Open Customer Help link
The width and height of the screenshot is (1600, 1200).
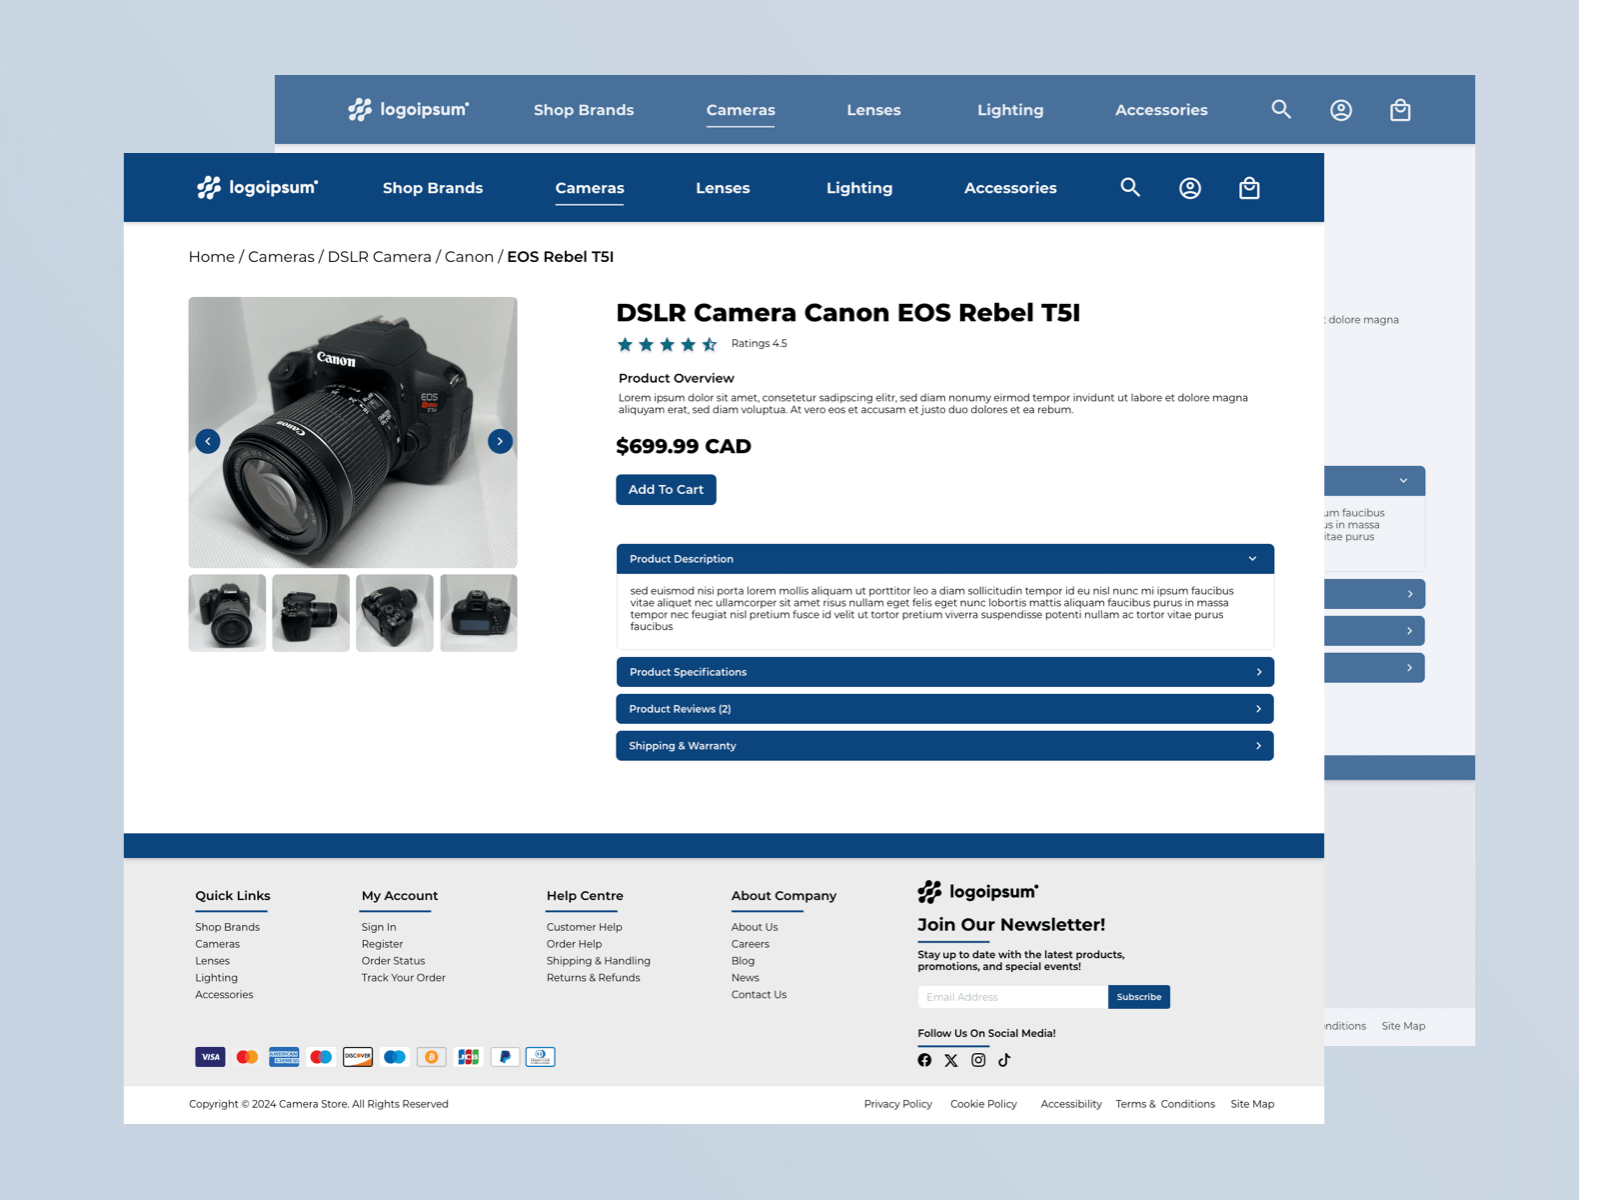tap(584, 927)
